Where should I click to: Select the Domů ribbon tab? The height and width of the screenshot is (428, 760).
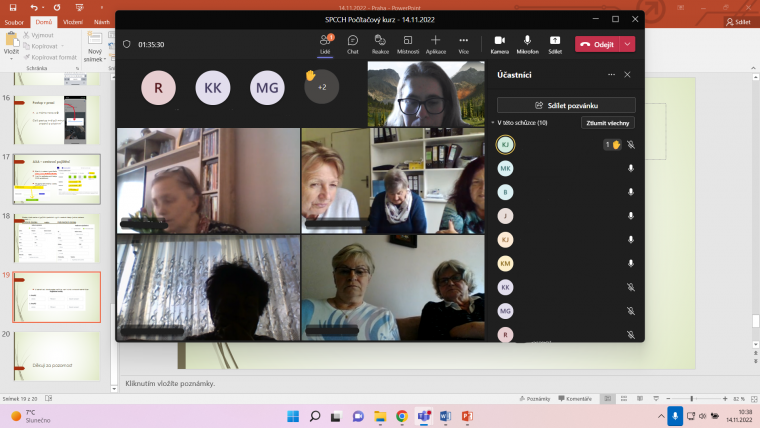[44, 22]
